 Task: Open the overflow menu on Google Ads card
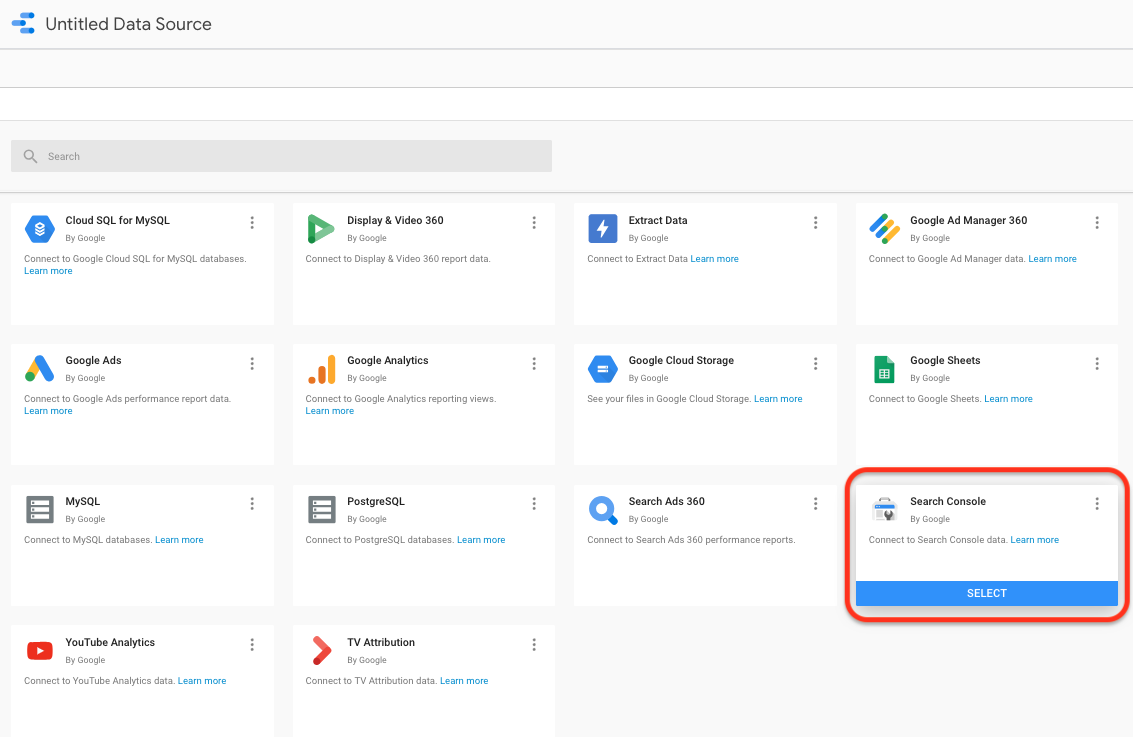252,363
